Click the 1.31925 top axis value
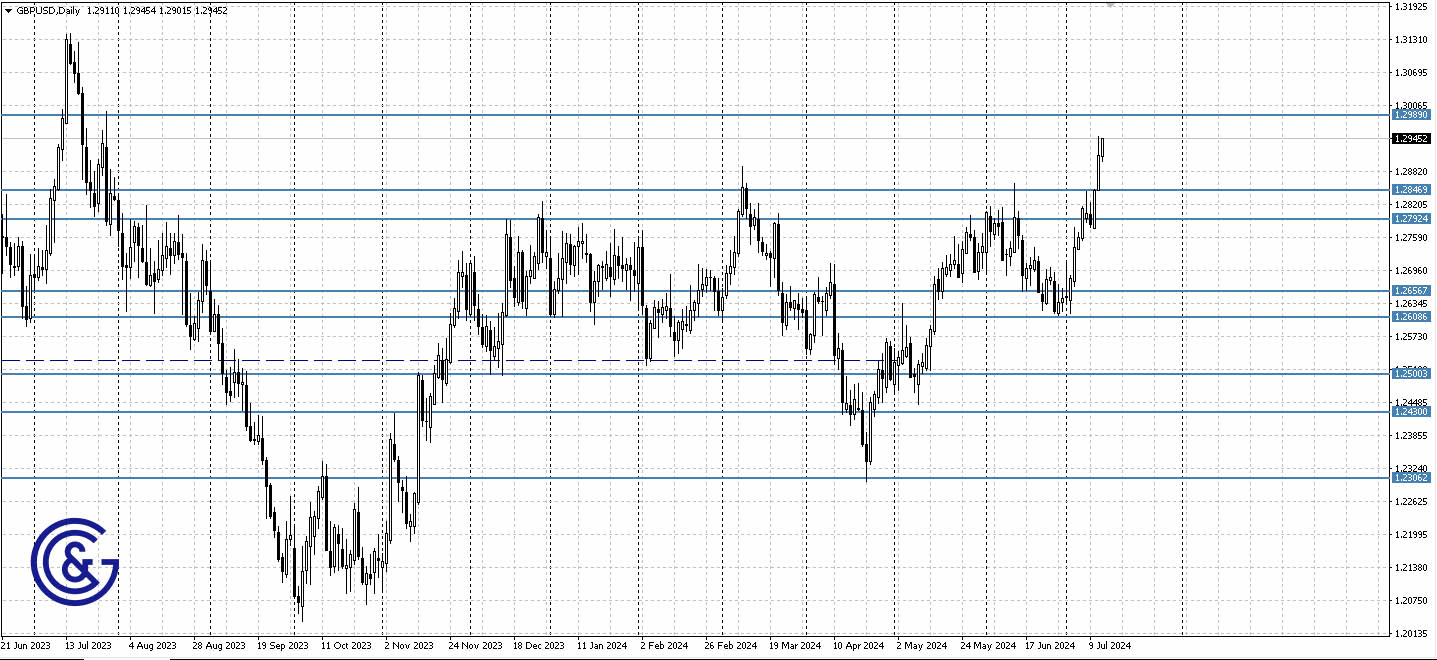The width and height of the screenshot is (1437, 660). pos(1412,5)
